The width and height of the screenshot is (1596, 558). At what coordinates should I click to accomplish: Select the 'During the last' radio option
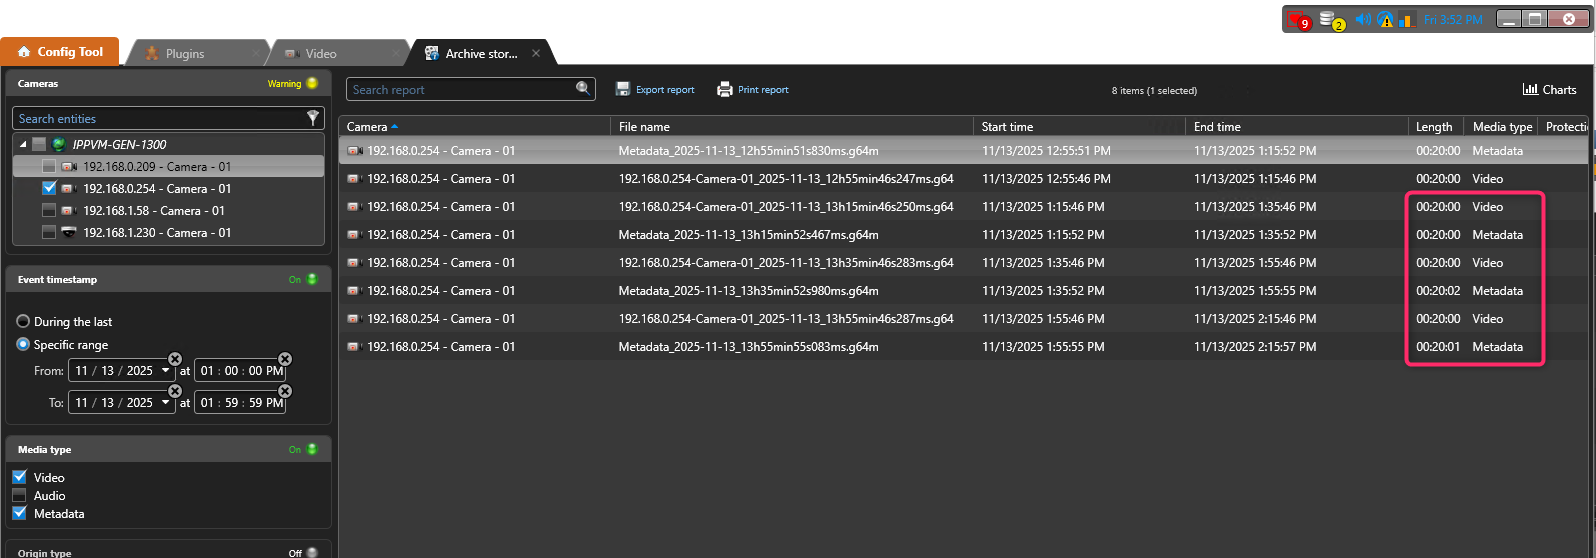[23, 322]
